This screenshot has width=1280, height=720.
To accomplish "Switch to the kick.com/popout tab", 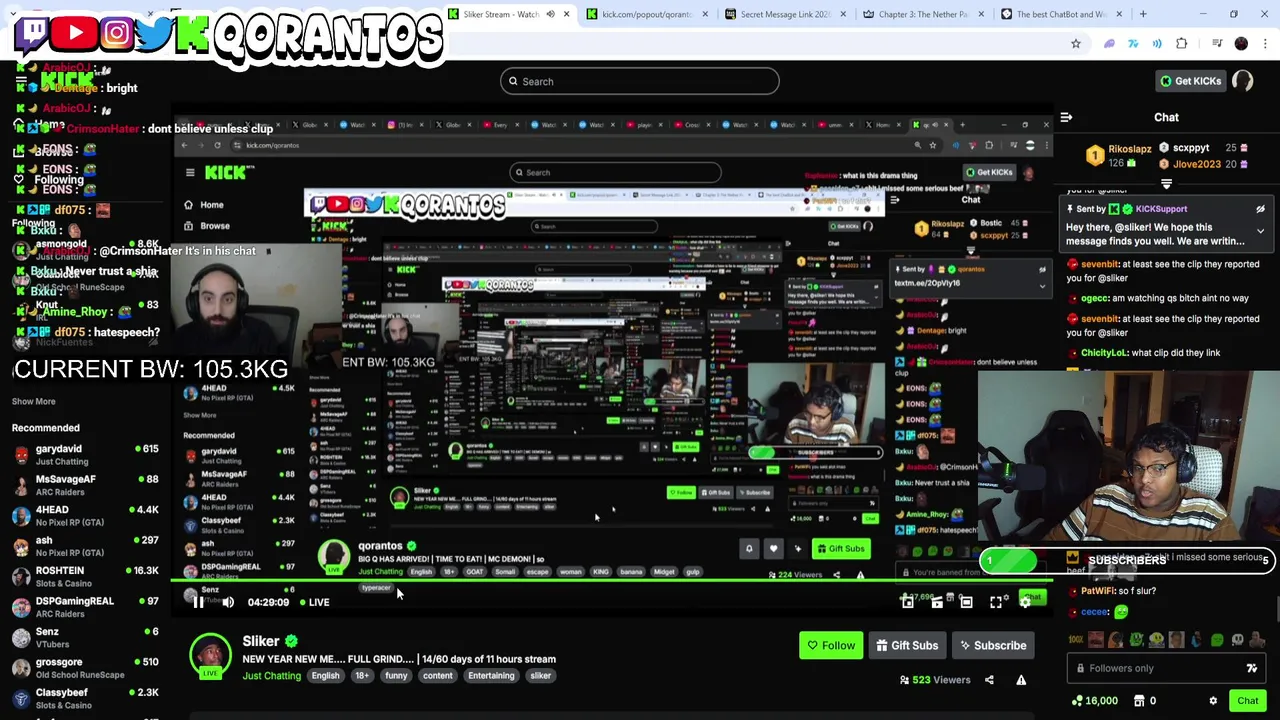I will pyautogui.click(x=644, y=14).
